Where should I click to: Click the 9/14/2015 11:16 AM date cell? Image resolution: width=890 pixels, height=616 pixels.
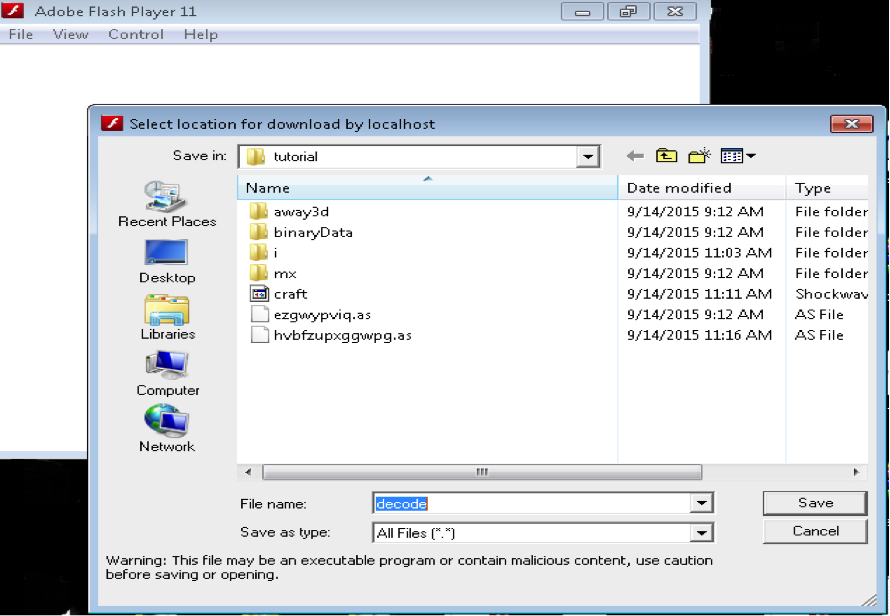(x=699, y=335)
